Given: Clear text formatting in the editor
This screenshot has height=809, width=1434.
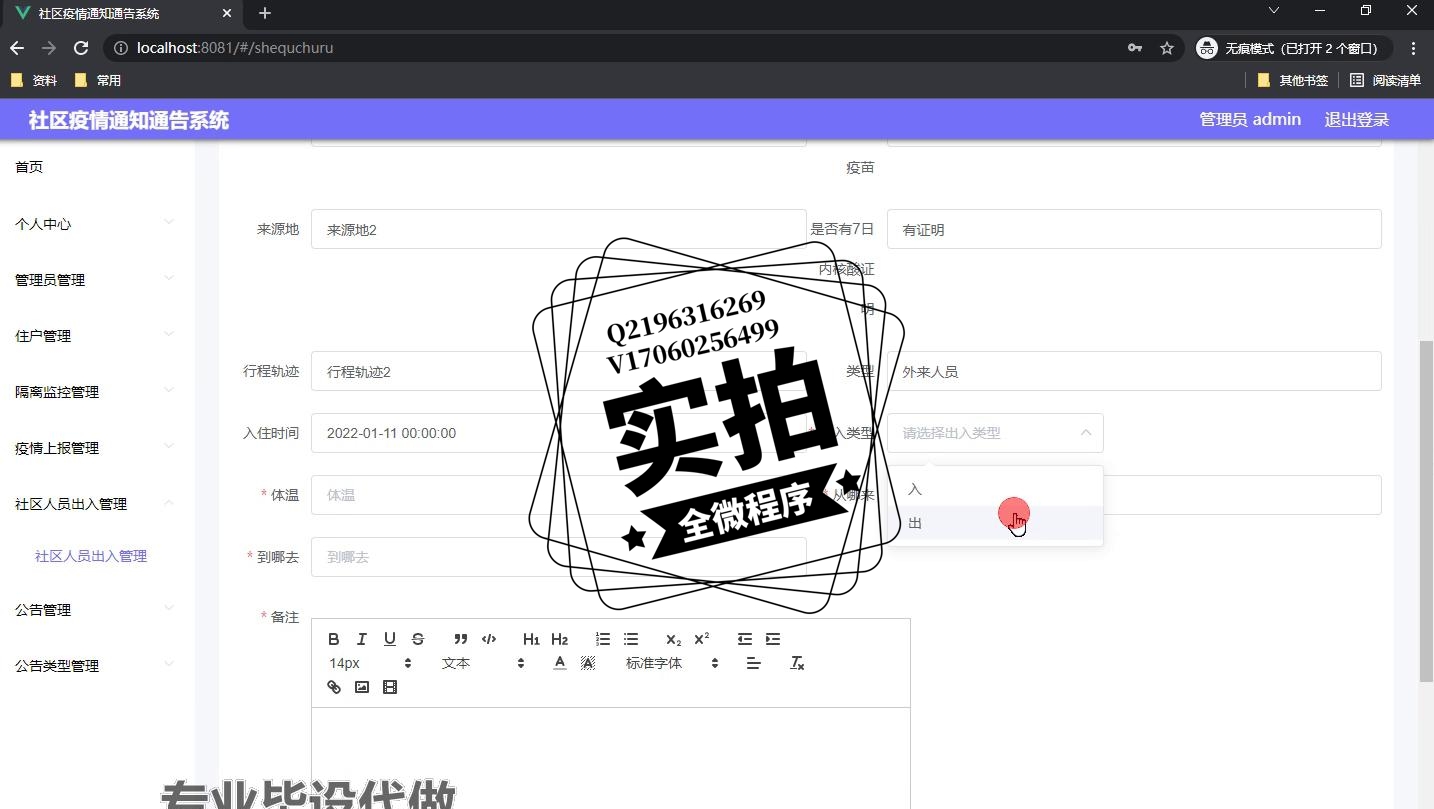Looking at the screenshot, I should click(x=797, y=663).
